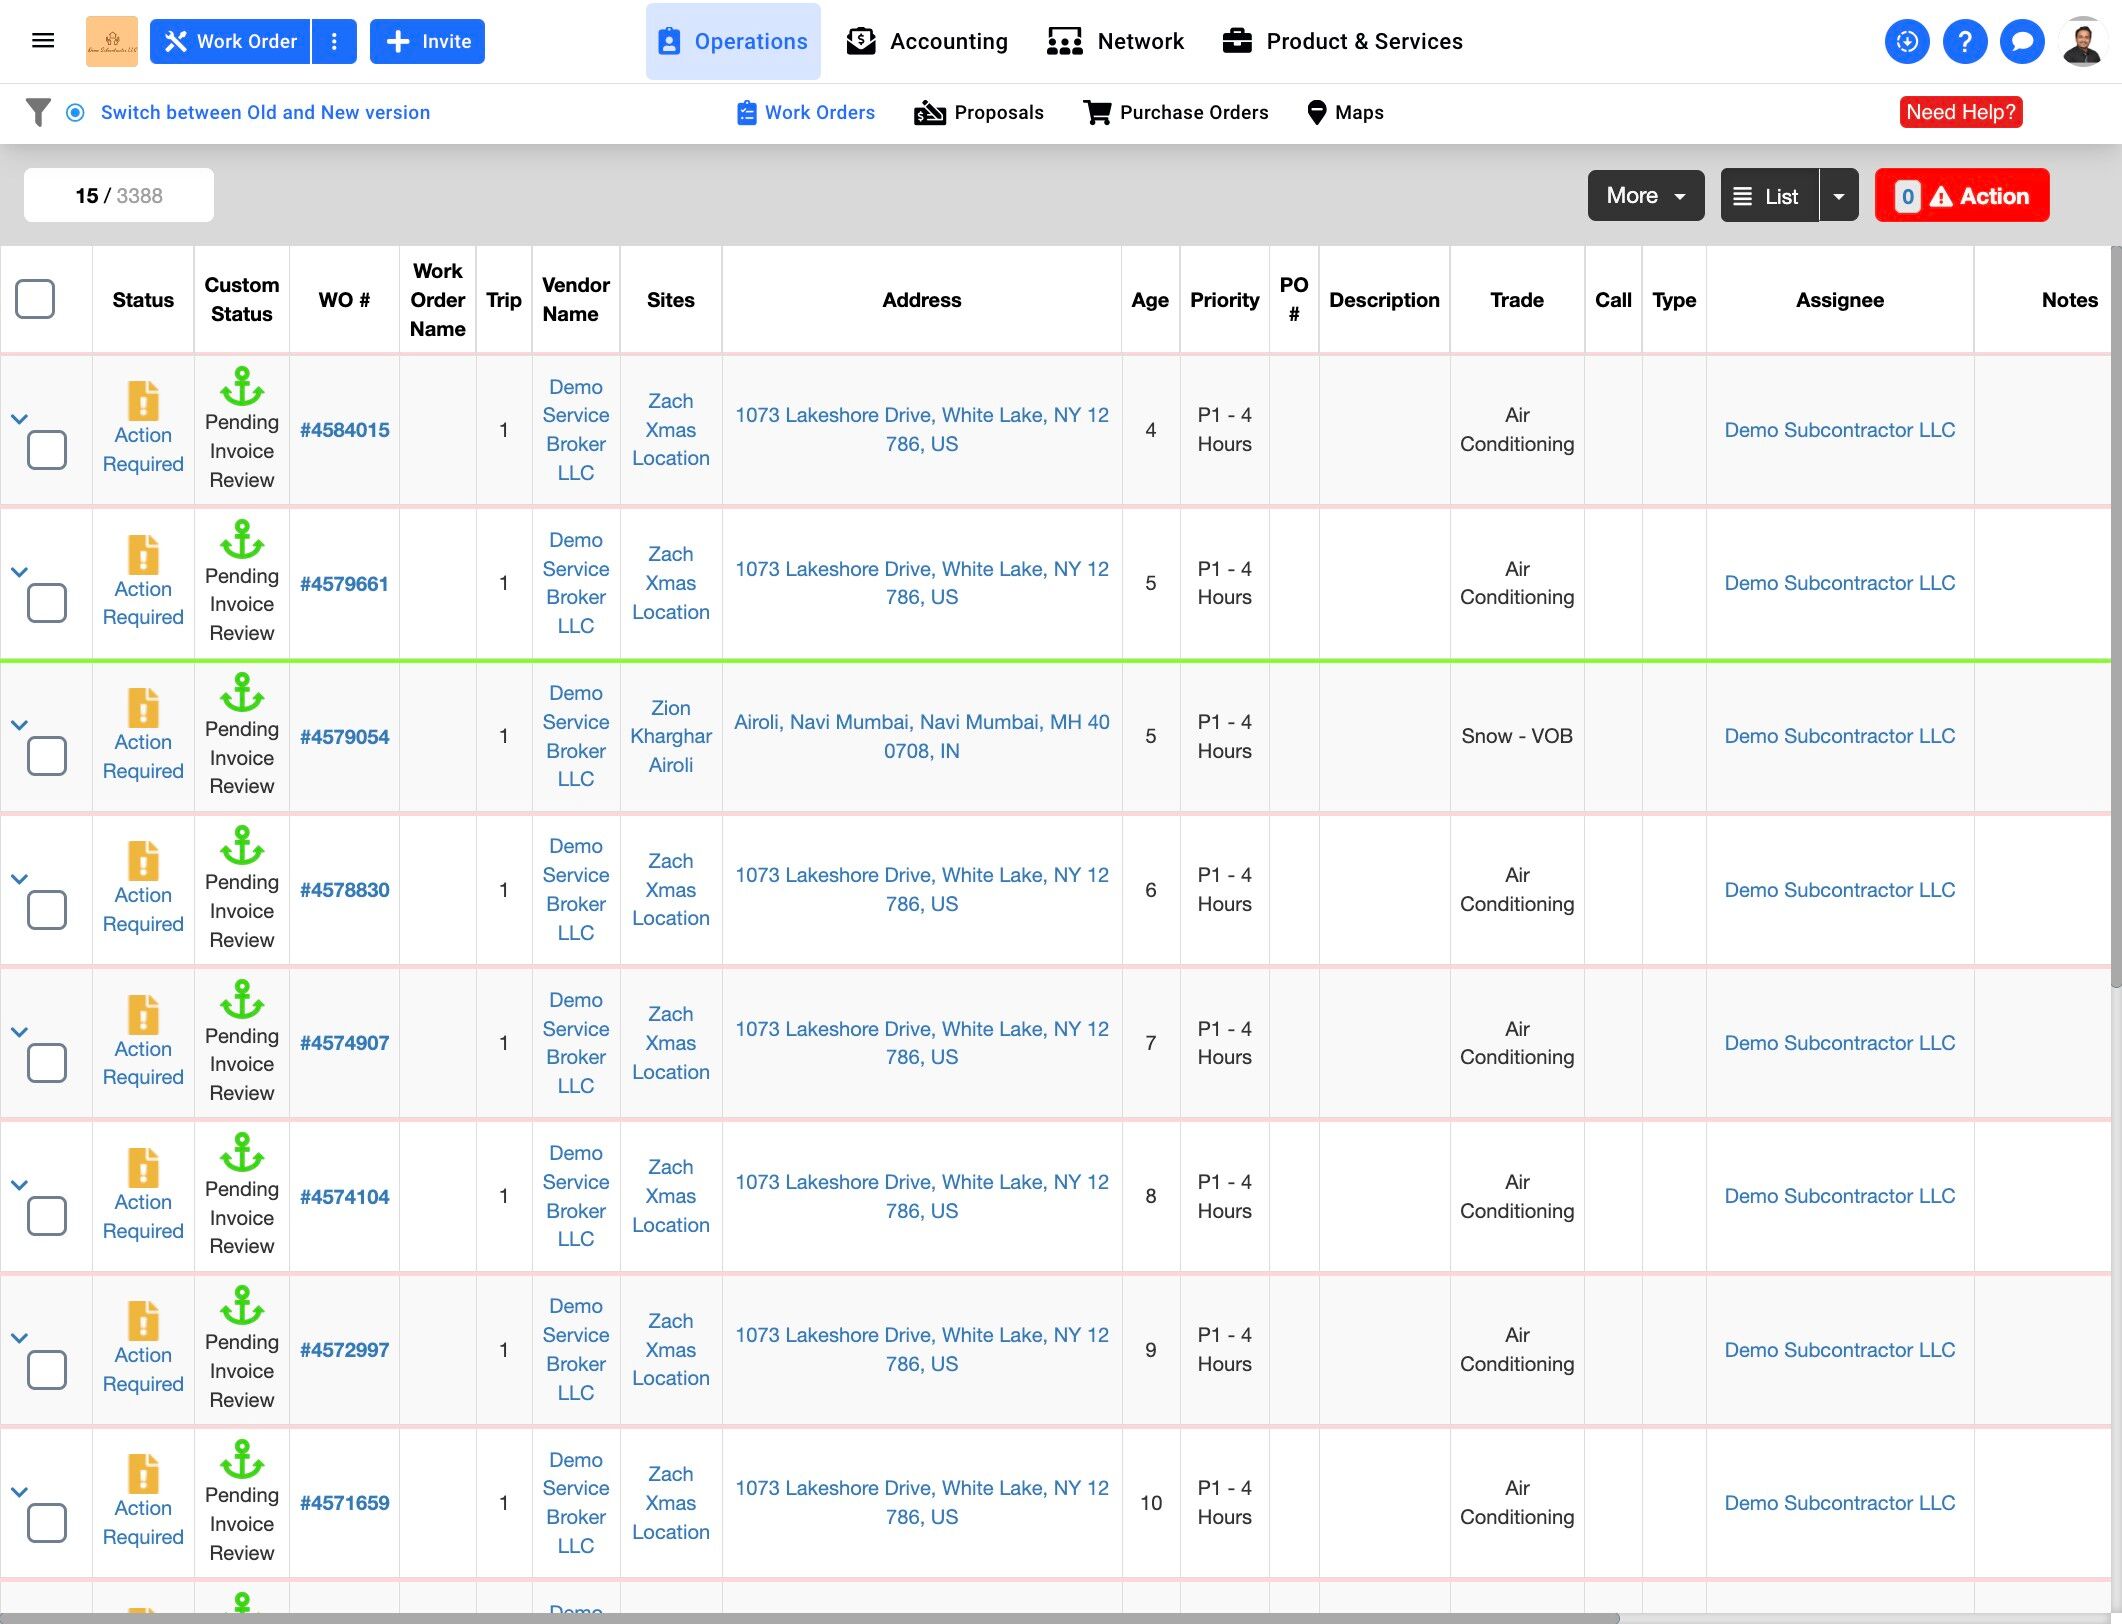Open the Purchase Orders tab

pos(1175,112)
